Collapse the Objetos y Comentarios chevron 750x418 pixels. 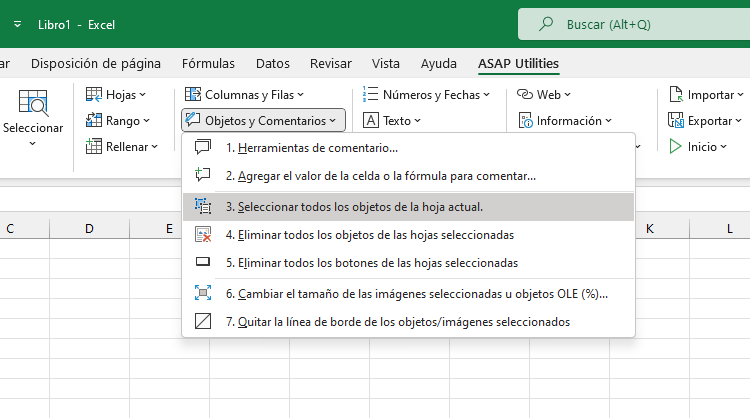pos(332,121)
